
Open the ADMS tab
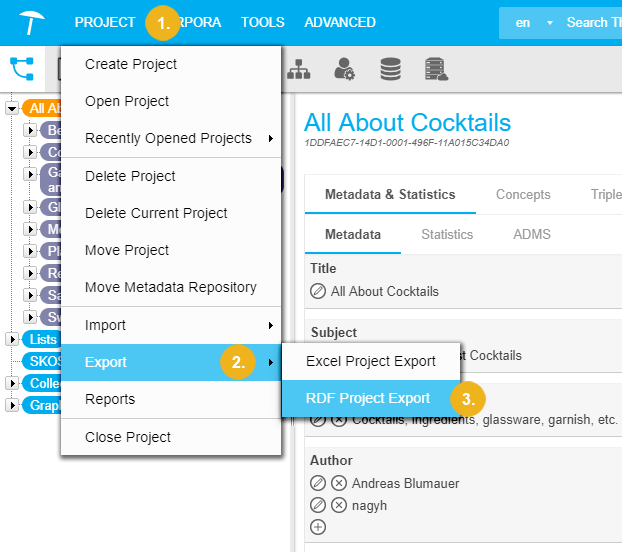(x=531, y=234)
